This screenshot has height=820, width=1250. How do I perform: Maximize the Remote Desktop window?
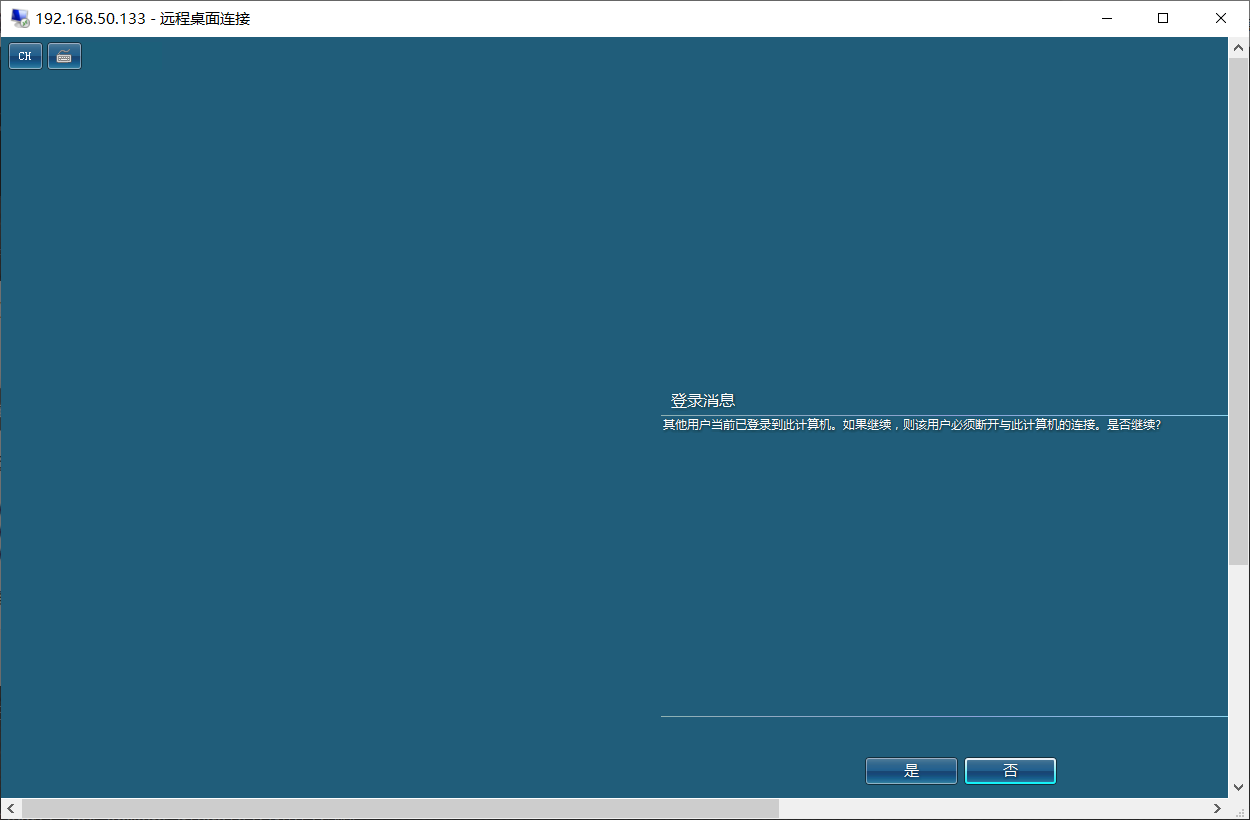tap(1163, 18)
